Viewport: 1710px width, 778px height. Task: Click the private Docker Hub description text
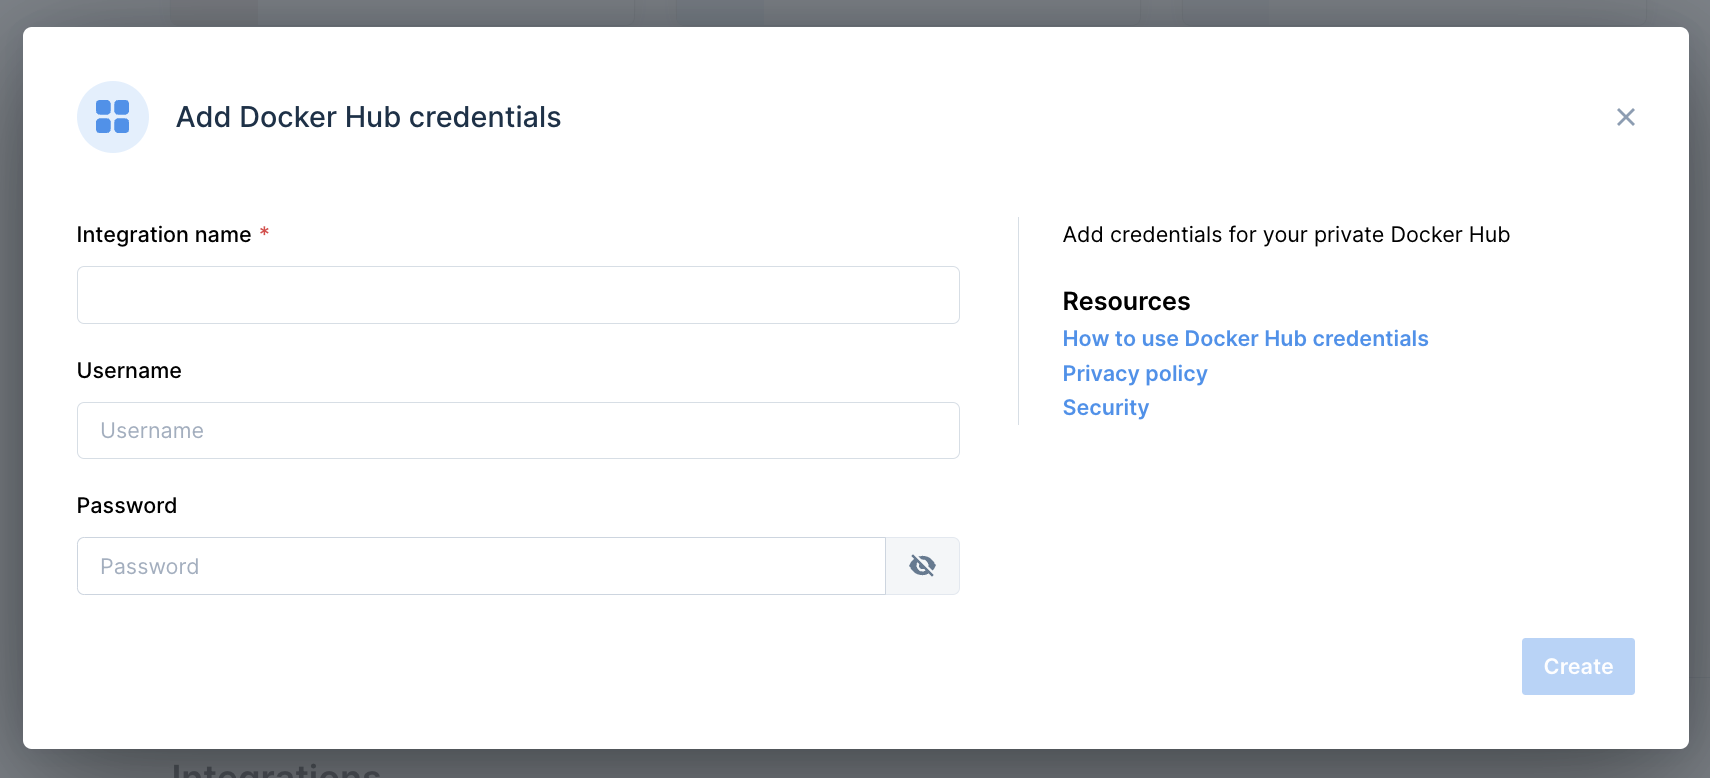click(x=1286, y=235)
